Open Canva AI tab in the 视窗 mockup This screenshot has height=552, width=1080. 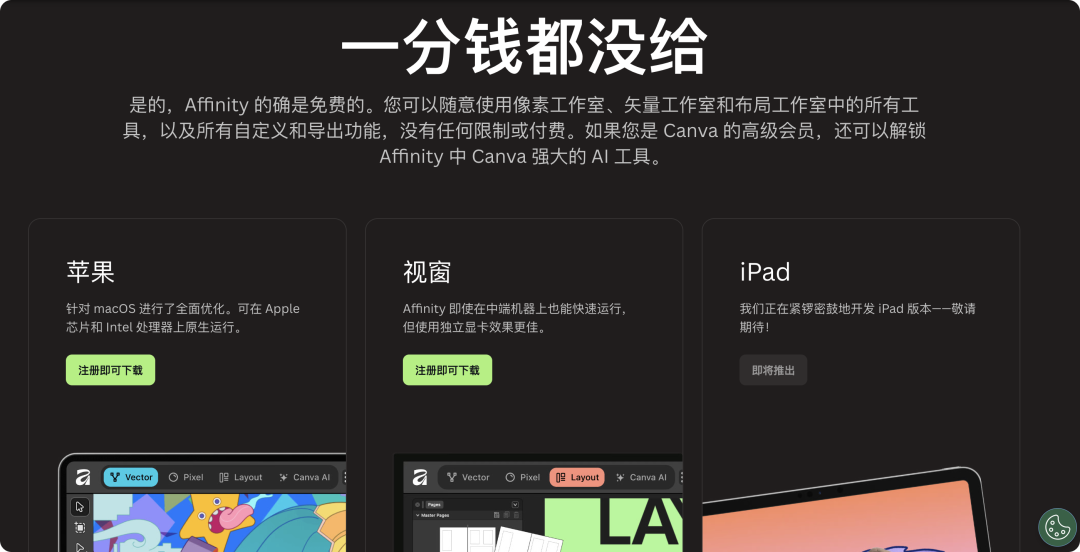click(641, 477)
